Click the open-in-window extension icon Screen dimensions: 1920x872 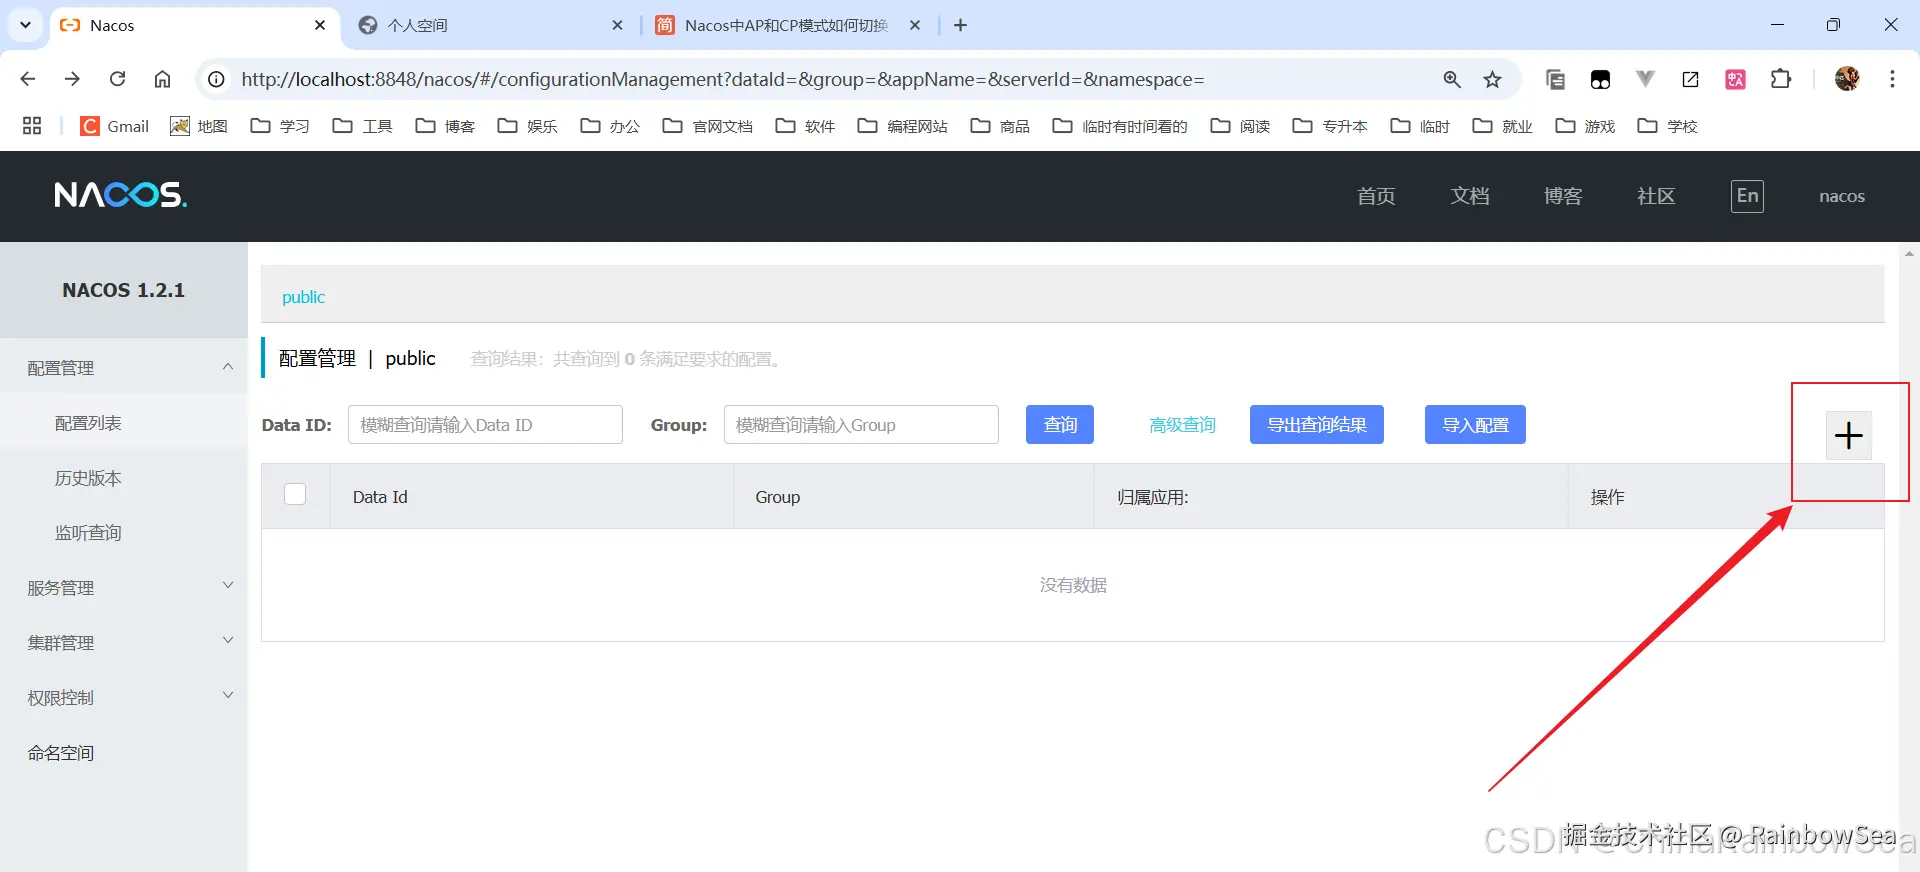1690,79
